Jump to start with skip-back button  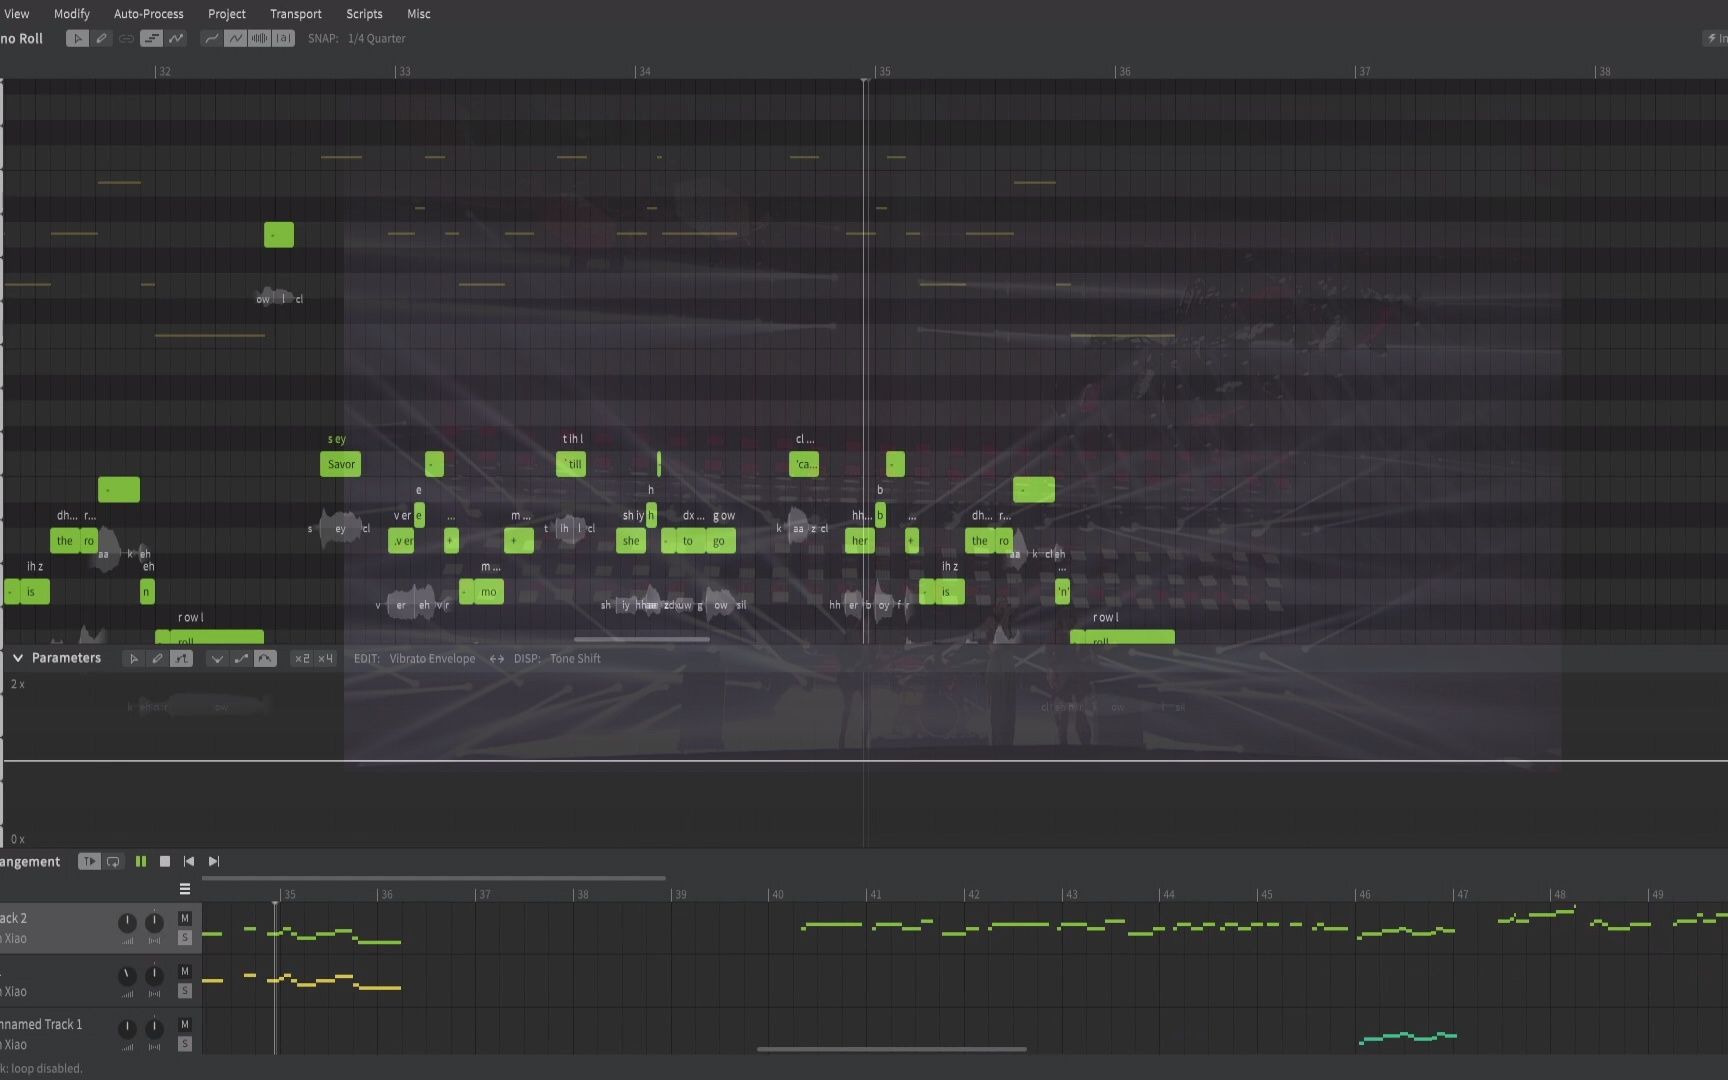click(189, 861)
